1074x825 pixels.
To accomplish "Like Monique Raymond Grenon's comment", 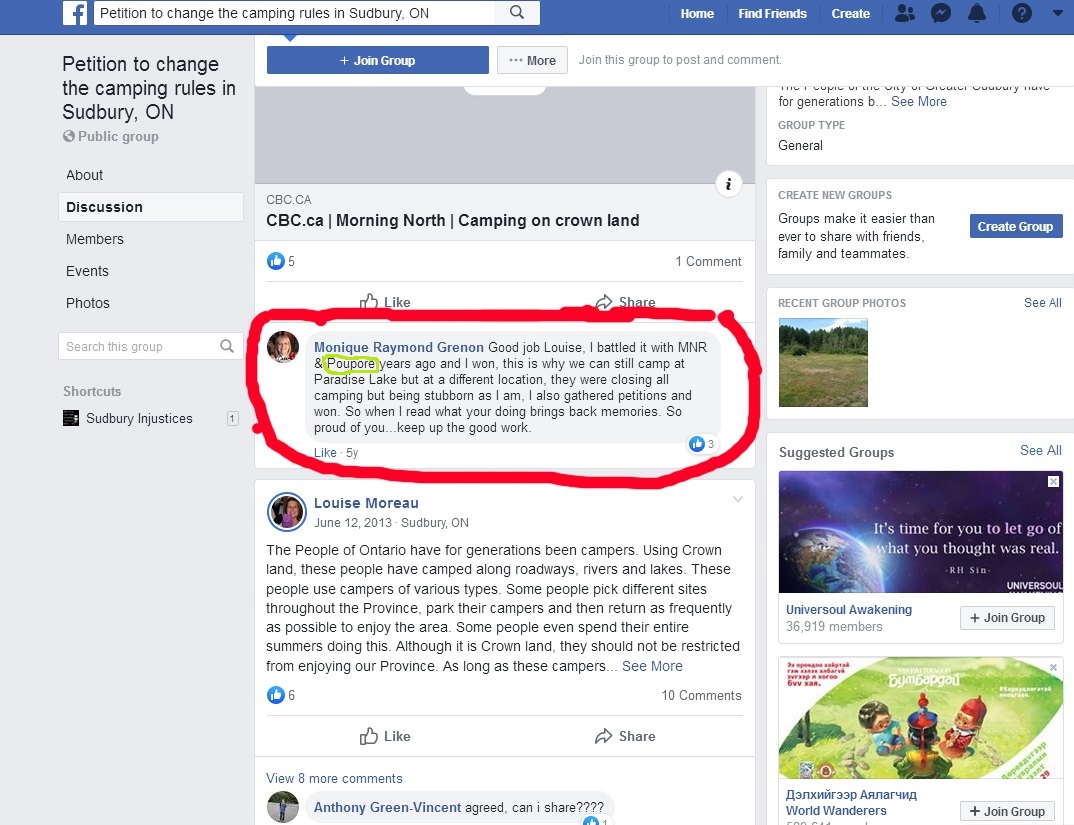I will click(325, 452).
